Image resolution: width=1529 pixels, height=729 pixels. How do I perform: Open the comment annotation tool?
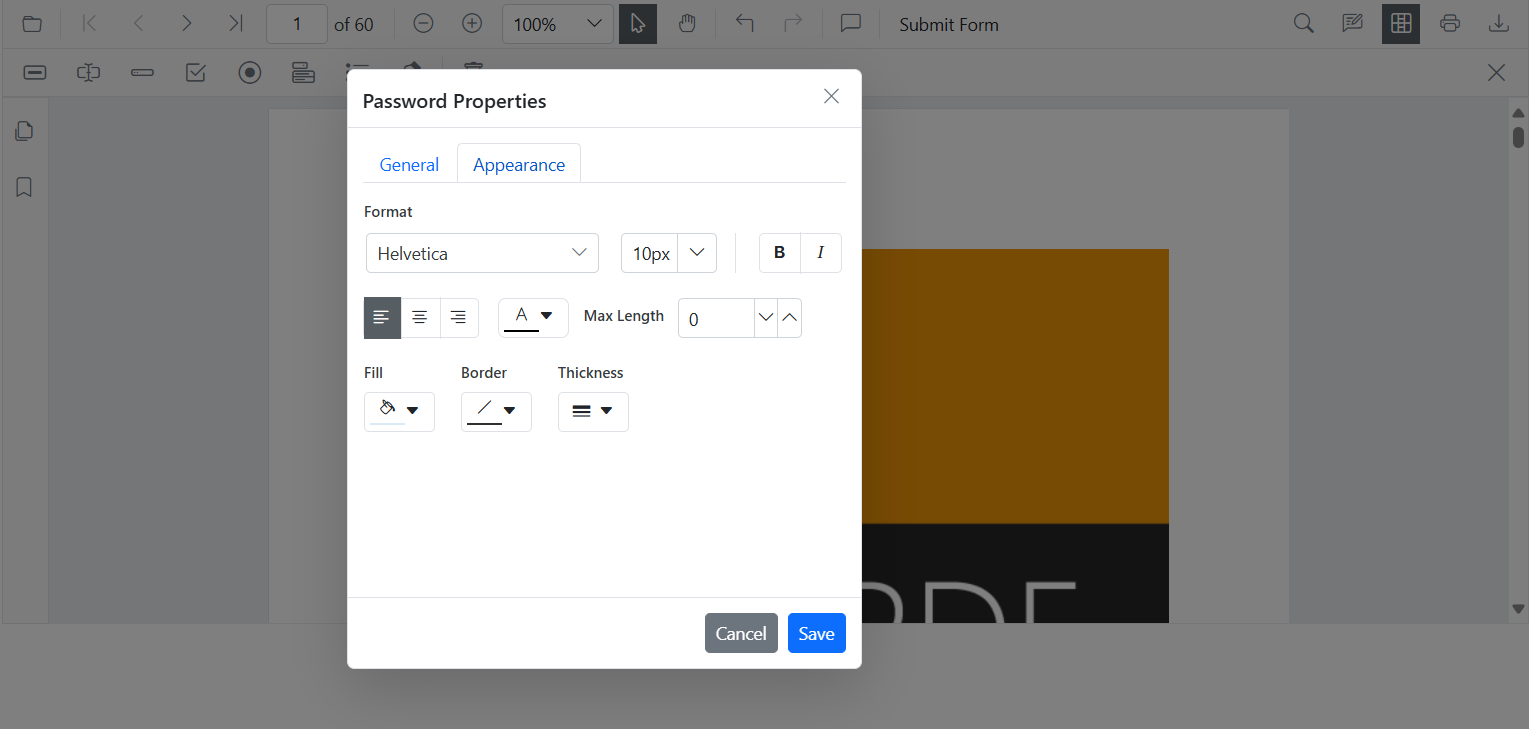(851, 24)
